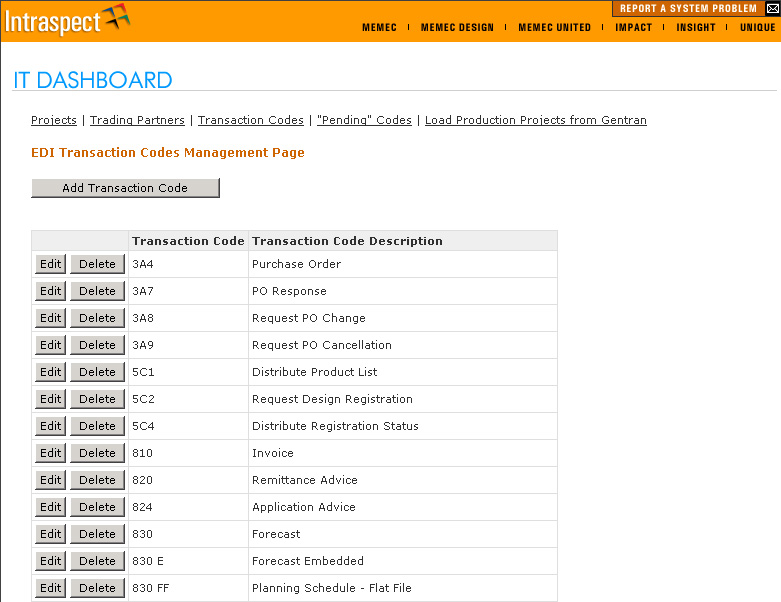Edit the 830 FF Planning Schedule row
Image resolution: width=781 pixels, height=602 pixels.
coord(50,588)
